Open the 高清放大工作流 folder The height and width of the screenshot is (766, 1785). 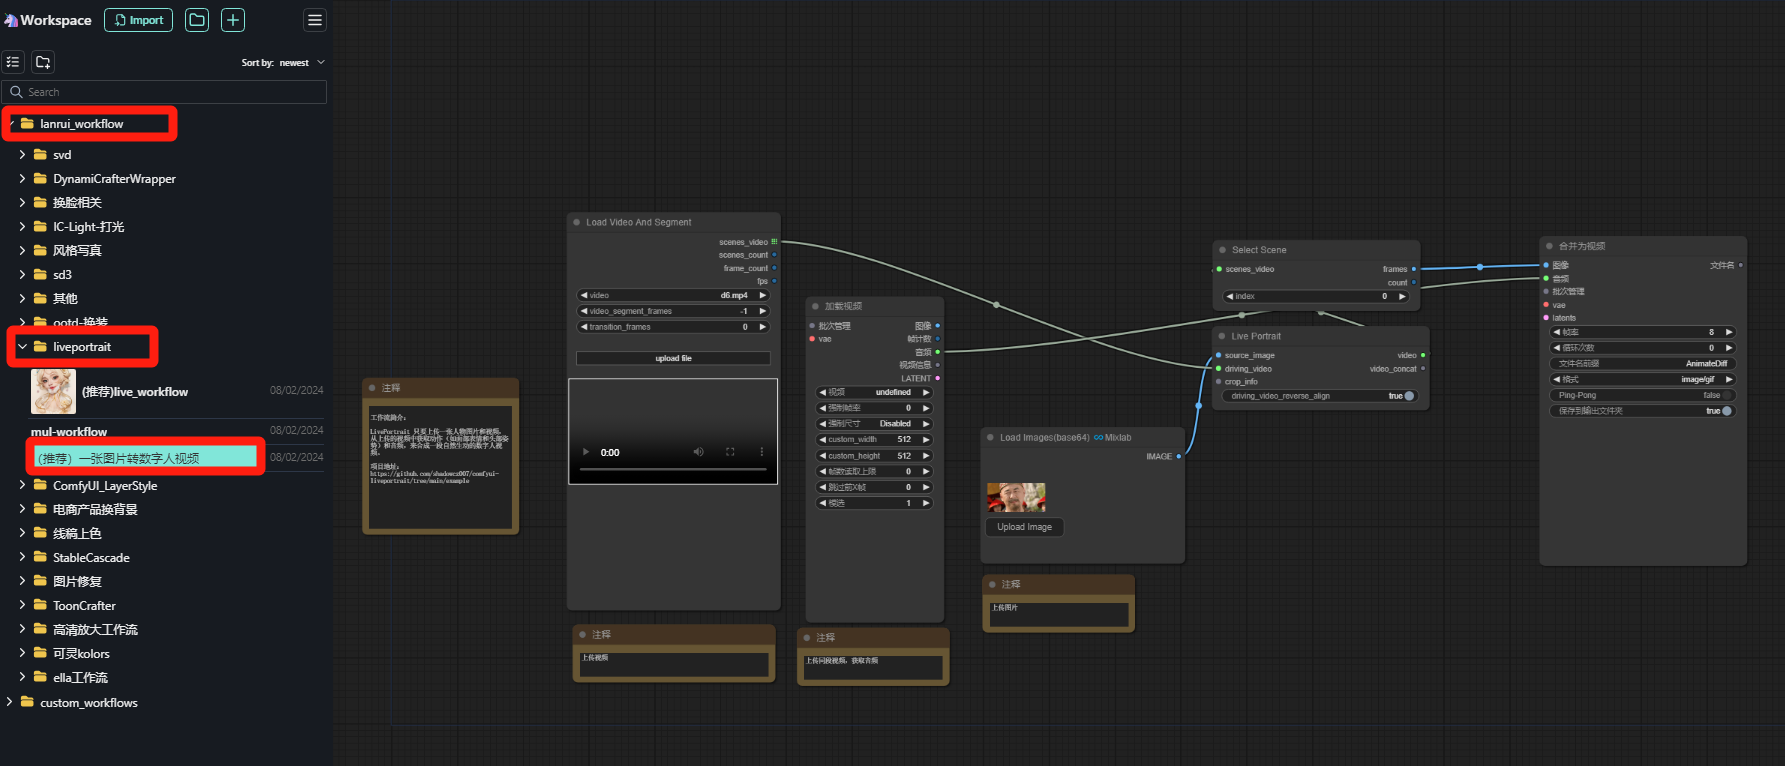[x=95, y=630]
